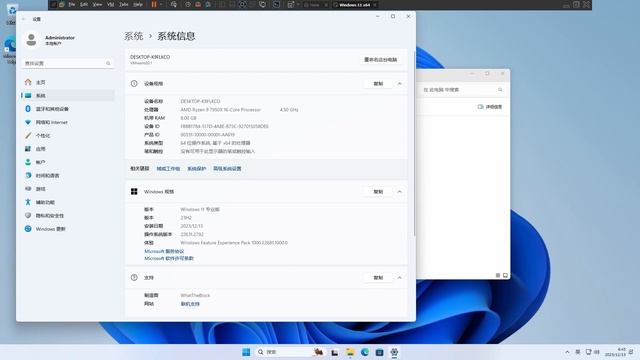Click the Settings back arrow

pyautogui.click(x=24, y=19)
